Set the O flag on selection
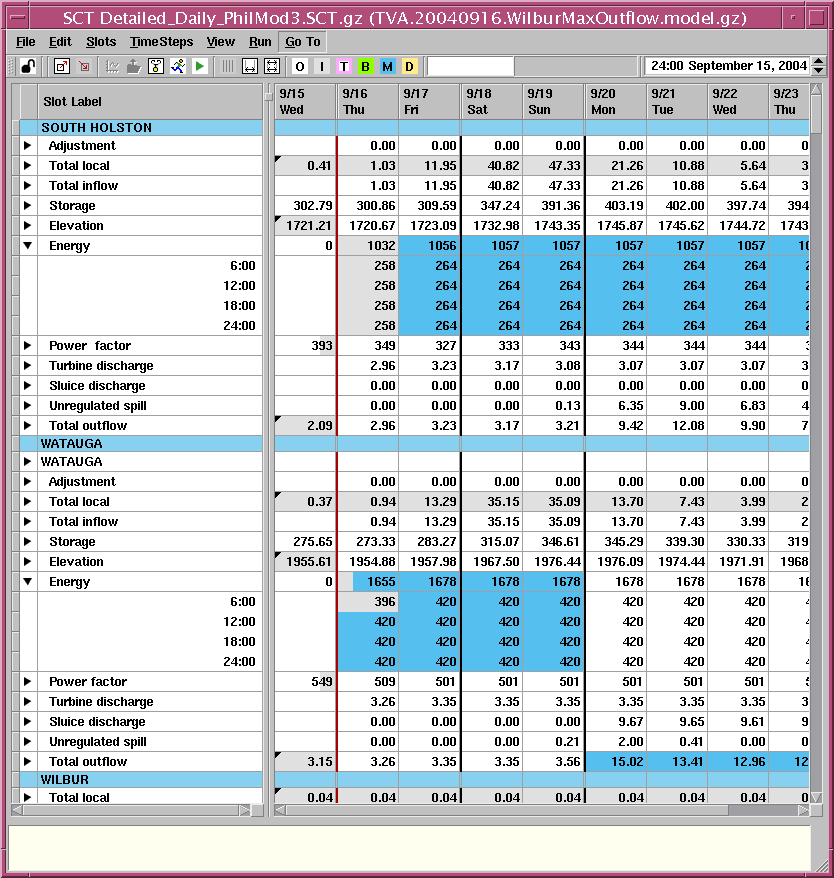The height and width of the screenshot is (878, 834). [300, 67]
